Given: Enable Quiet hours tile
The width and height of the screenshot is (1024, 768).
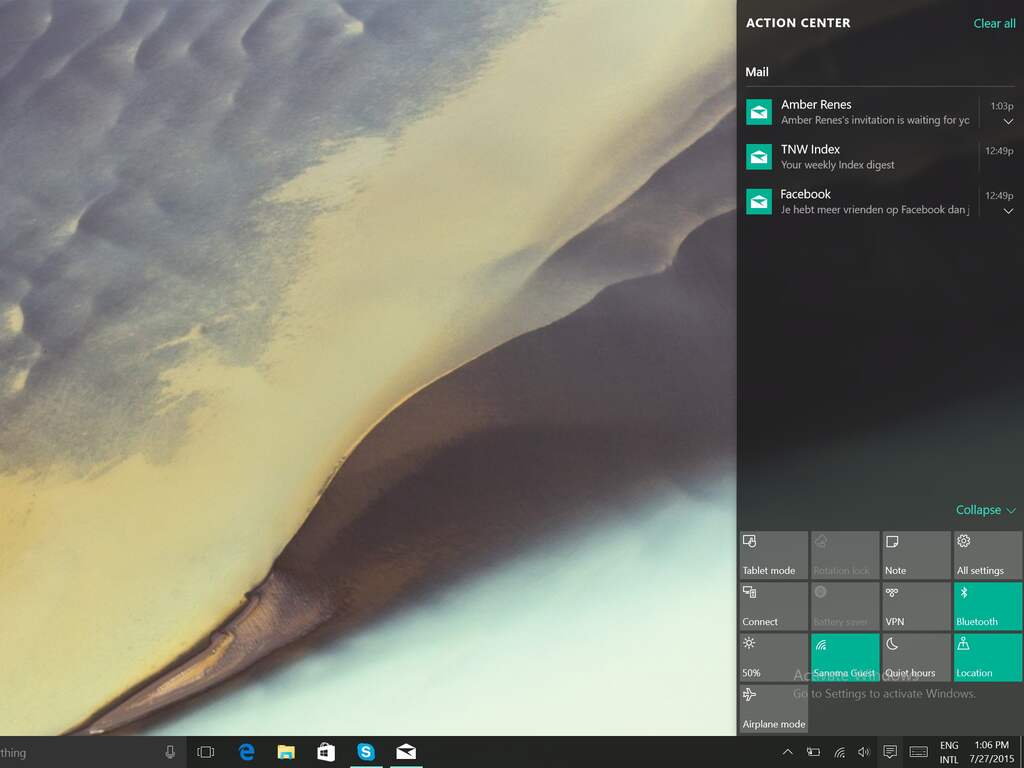Looking at the screenshot, I should pyautogui.click(x=916, y=658).
